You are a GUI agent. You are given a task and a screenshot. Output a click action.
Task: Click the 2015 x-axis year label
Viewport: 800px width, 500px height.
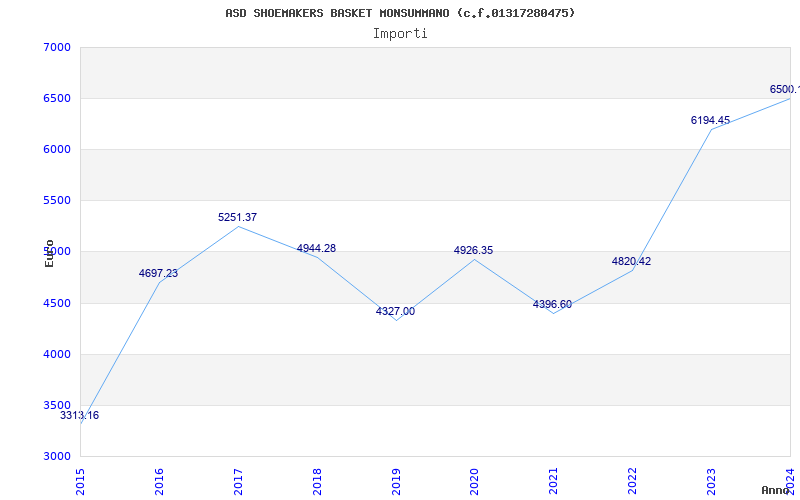click(x=80, y=482)
